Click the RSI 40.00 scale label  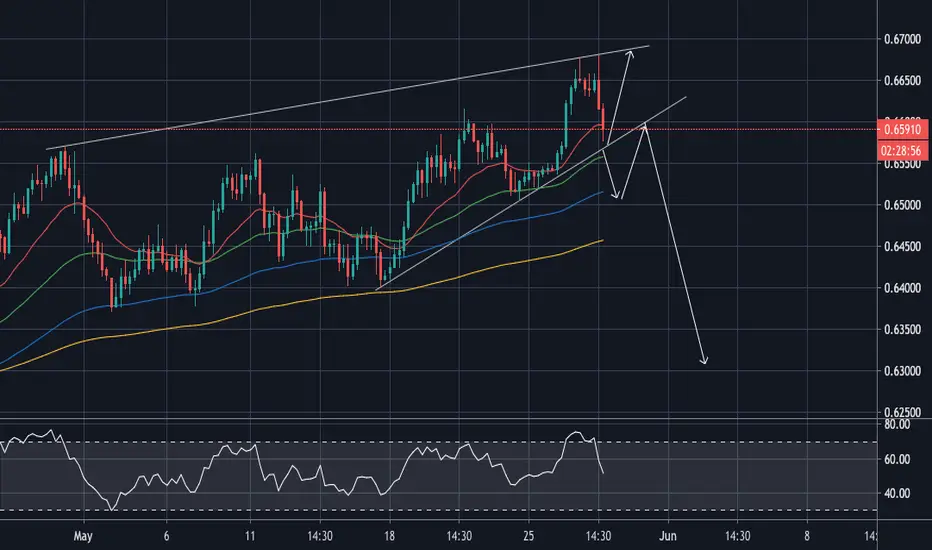[897, 494]
